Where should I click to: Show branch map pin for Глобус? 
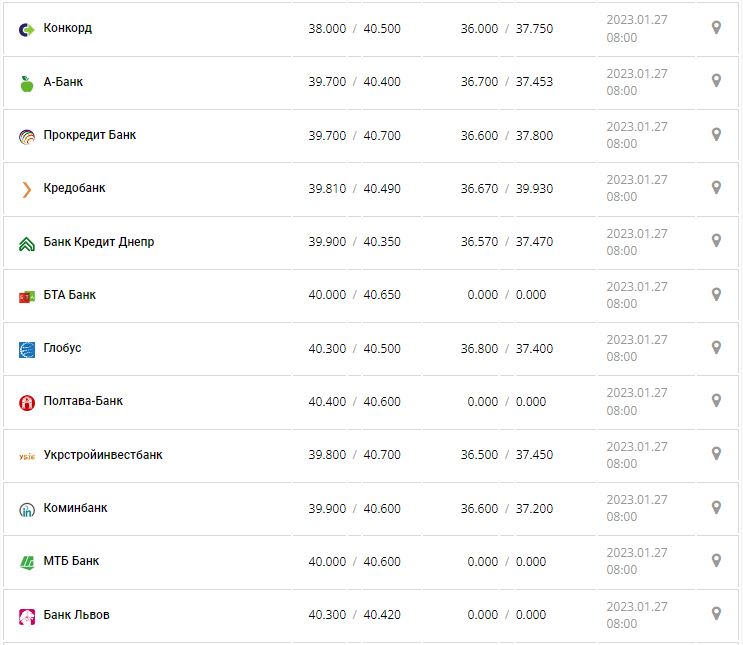[716, 347]
